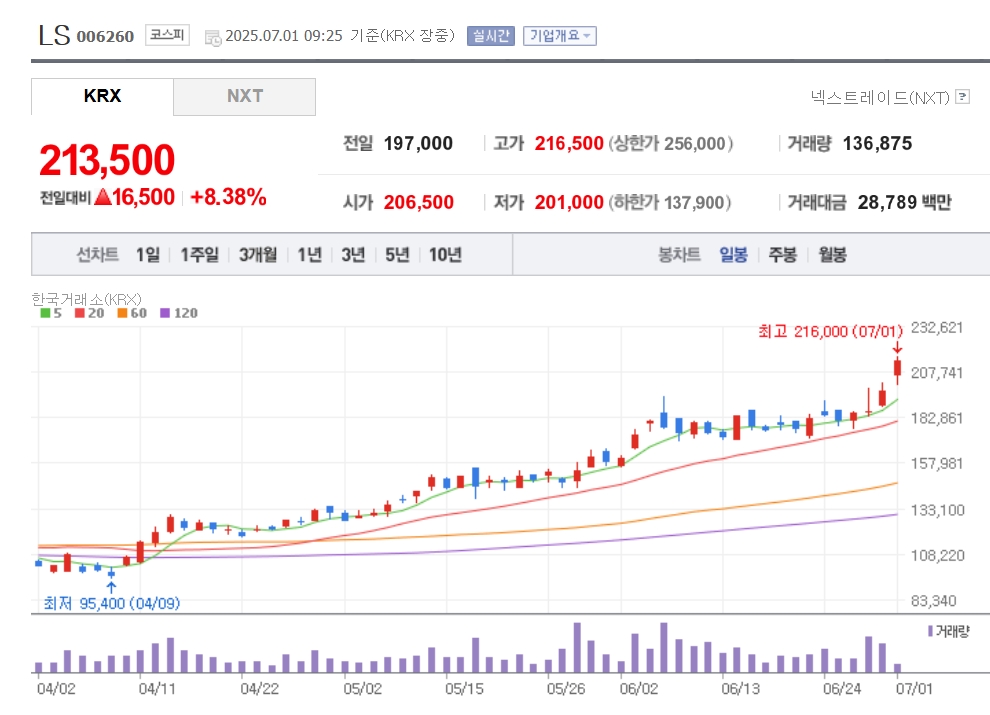Switch to the 10년 line chart

click(445, 255)
